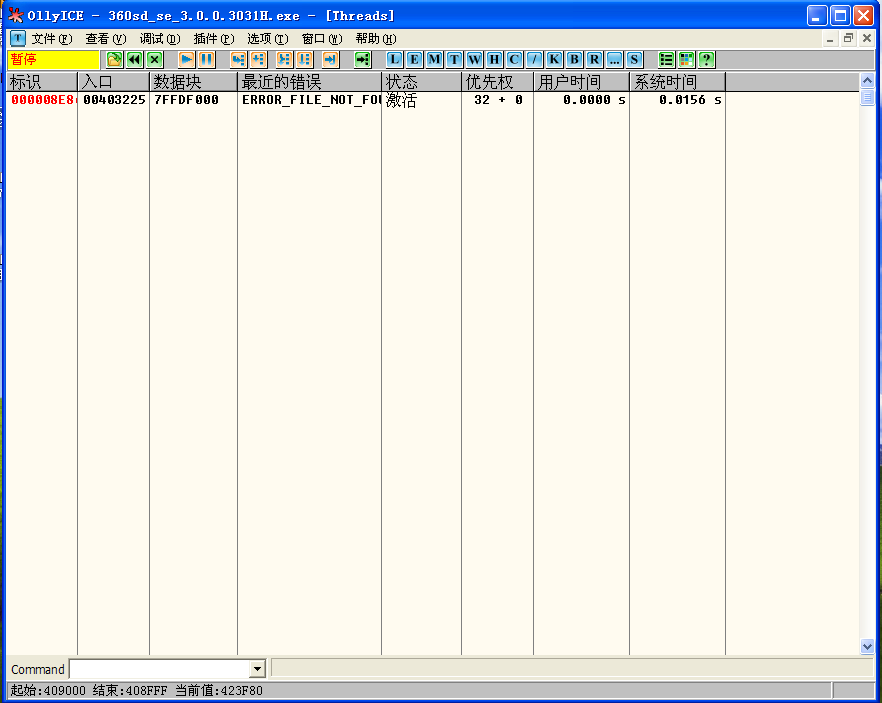Viewport: 882px width, 703px height.
Task: Click the Step into toolbar icon
Action: click(x=238, y=60)
